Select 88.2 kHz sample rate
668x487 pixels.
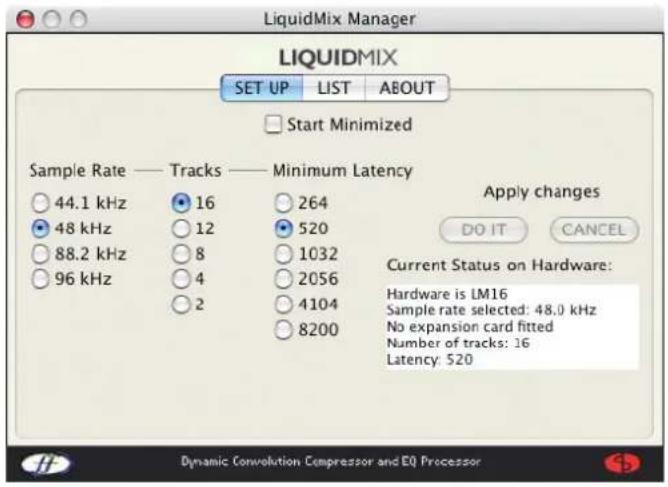[40, 254]
